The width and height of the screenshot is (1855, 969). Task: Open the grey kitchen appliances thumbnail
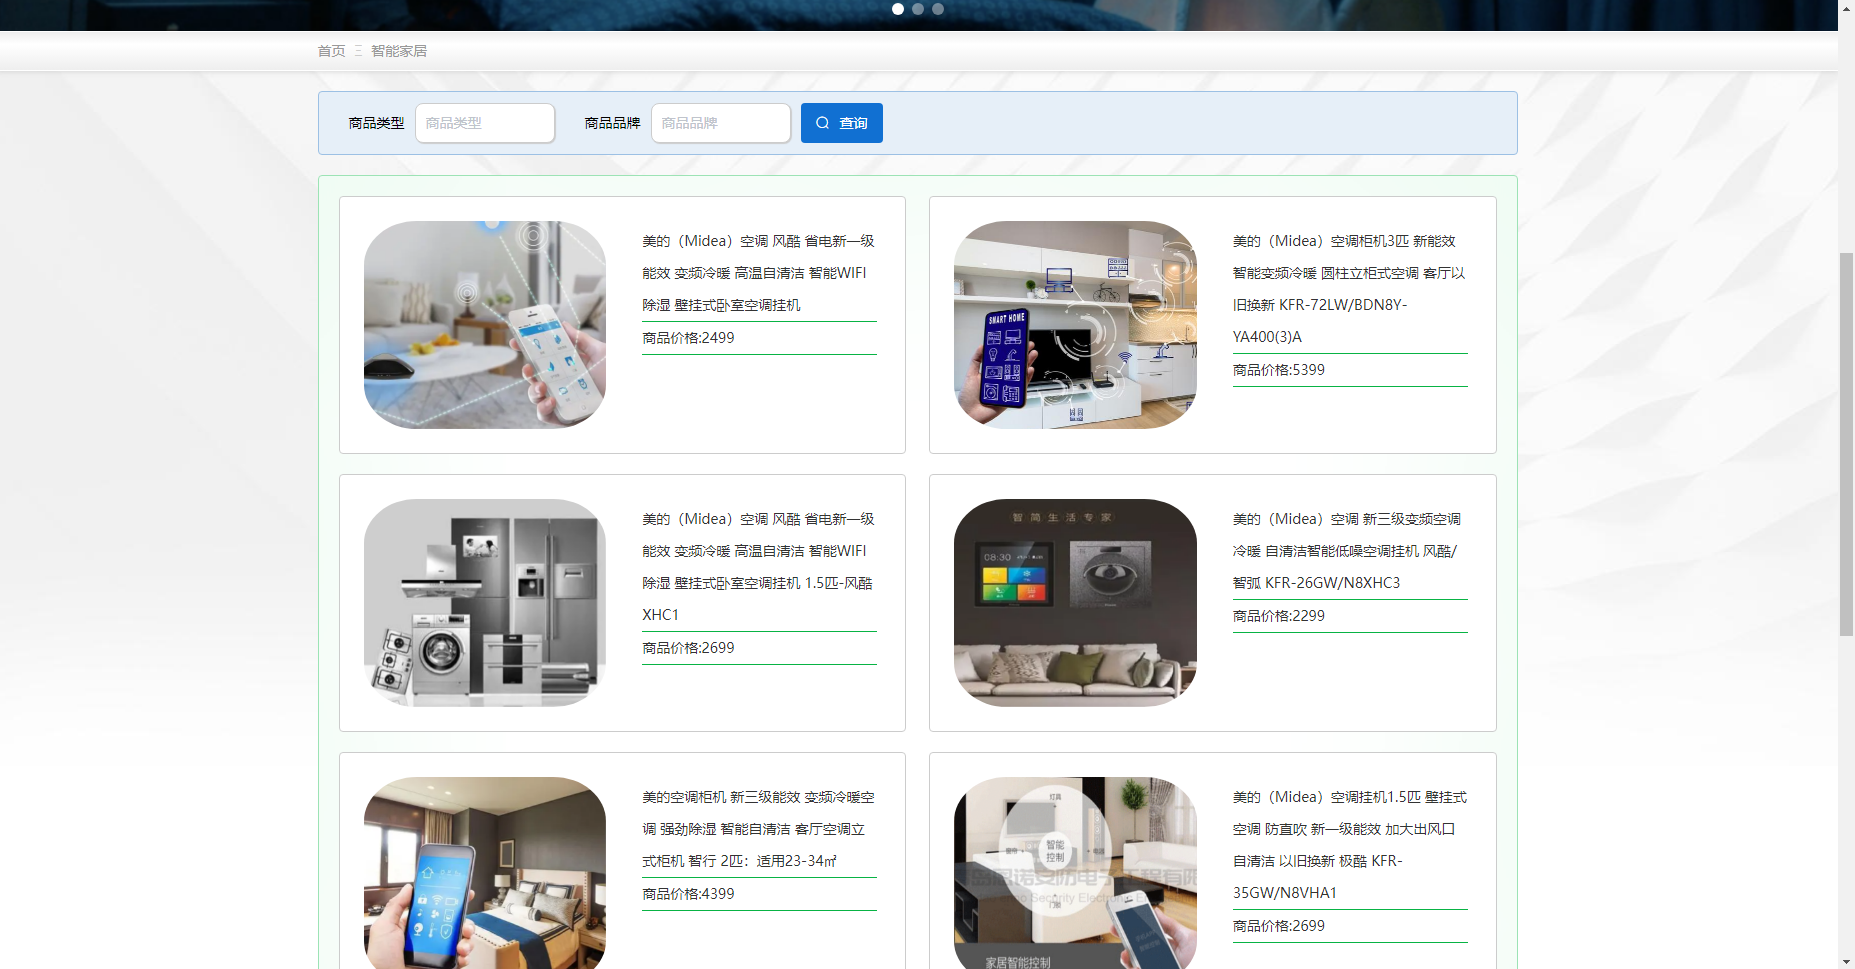tap(485, 603)
